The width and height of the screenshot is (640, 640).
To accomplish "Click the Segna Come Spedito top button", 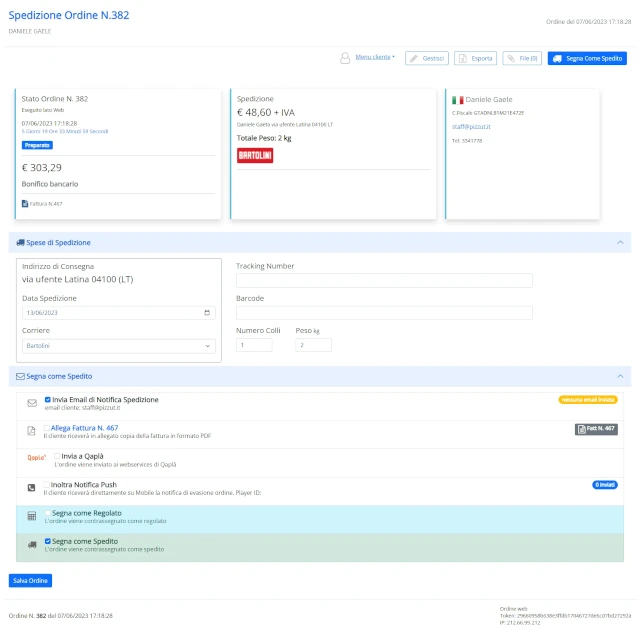I will [x=587, y=58].
